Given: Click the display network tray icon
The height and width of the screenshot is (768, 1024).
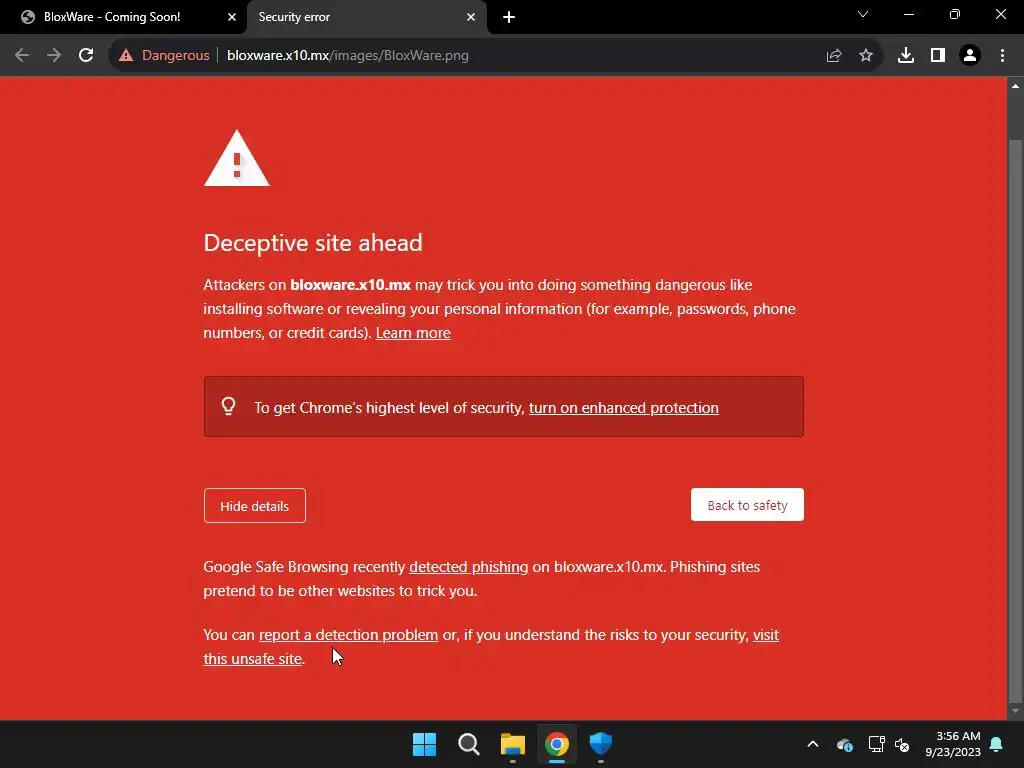Looking at the screenshot, I should [x=876, y=744].
